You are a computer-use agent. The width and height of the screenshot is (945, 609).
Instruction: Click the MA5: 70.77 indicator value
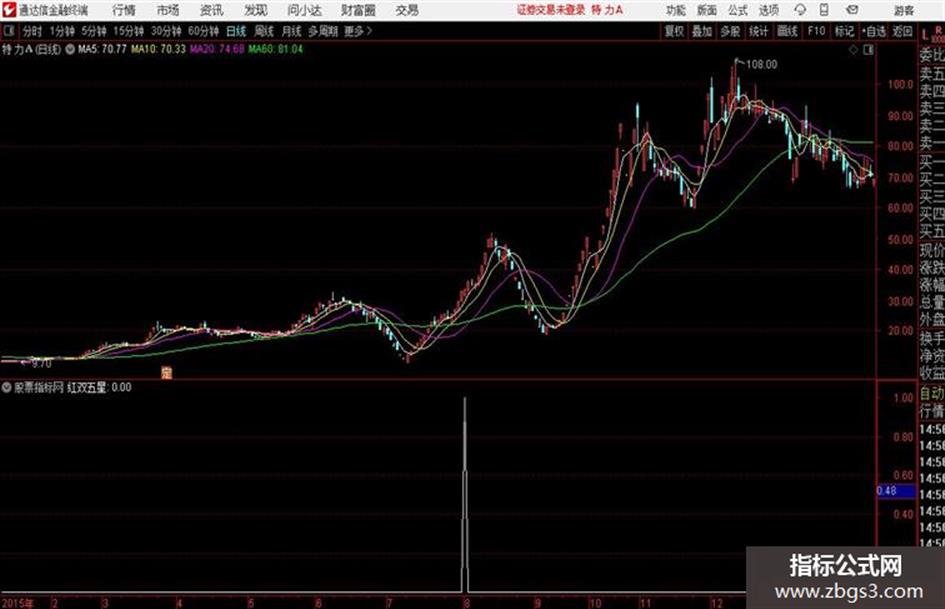point(102,49)
